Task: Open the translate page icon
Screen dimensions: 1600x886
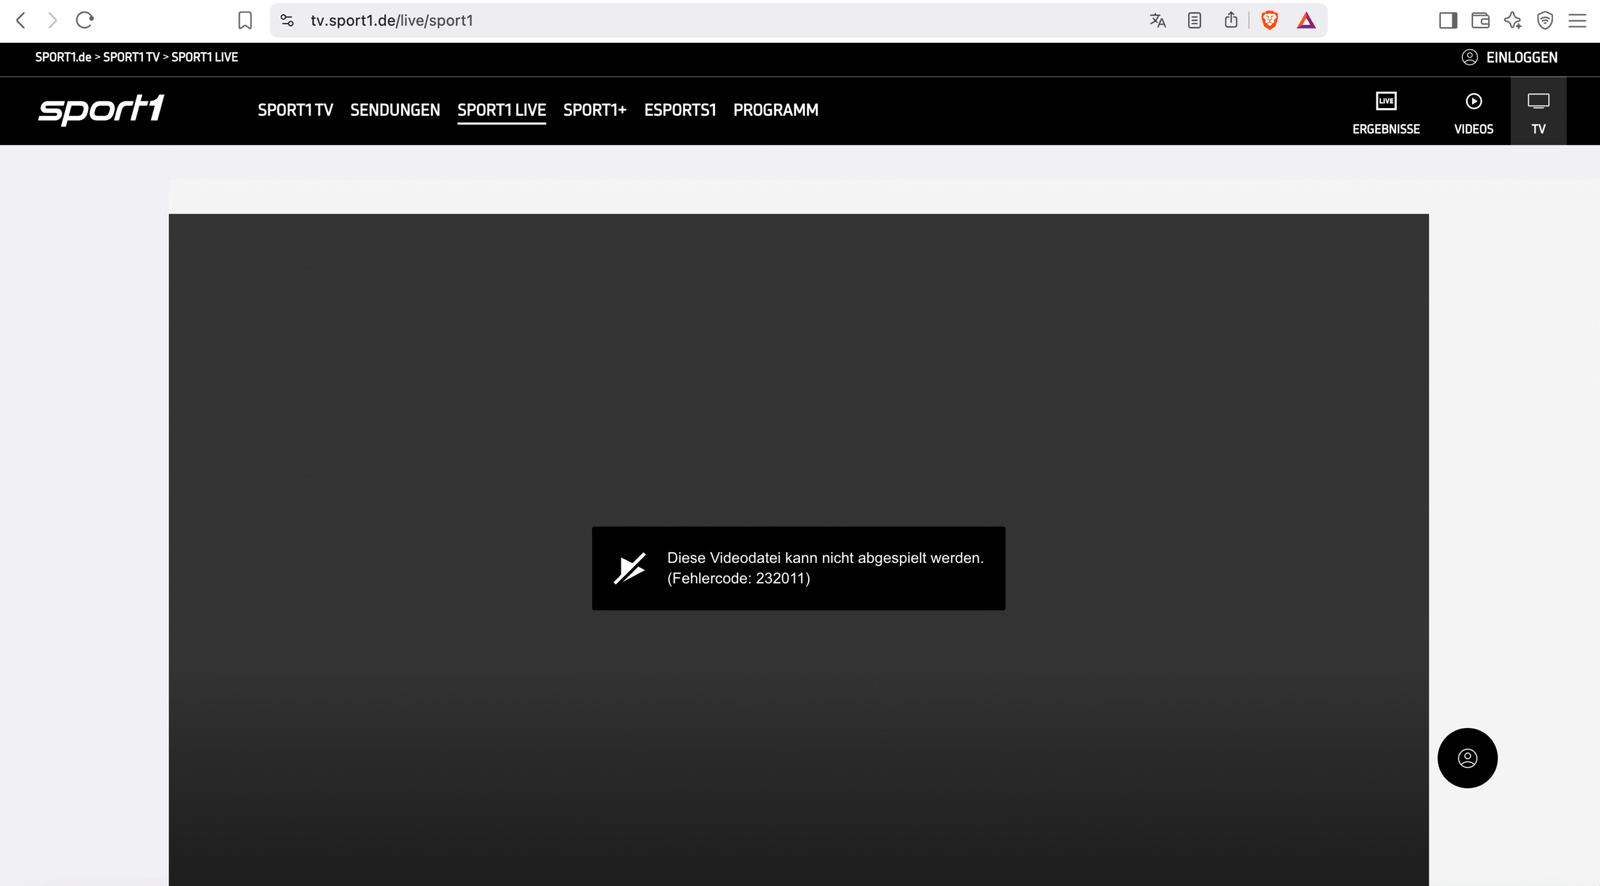Action: coord(1158,20)
